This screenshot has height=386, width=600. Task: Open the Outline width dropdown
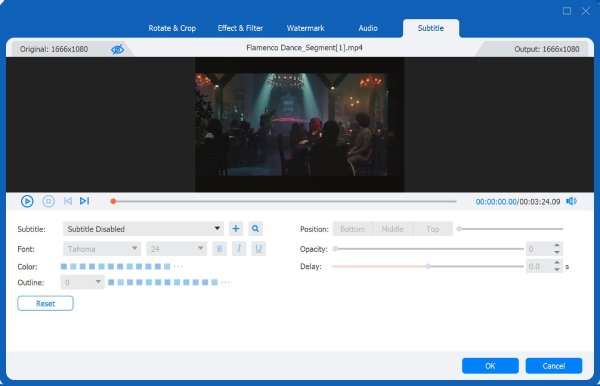click(x=83, y=282)
